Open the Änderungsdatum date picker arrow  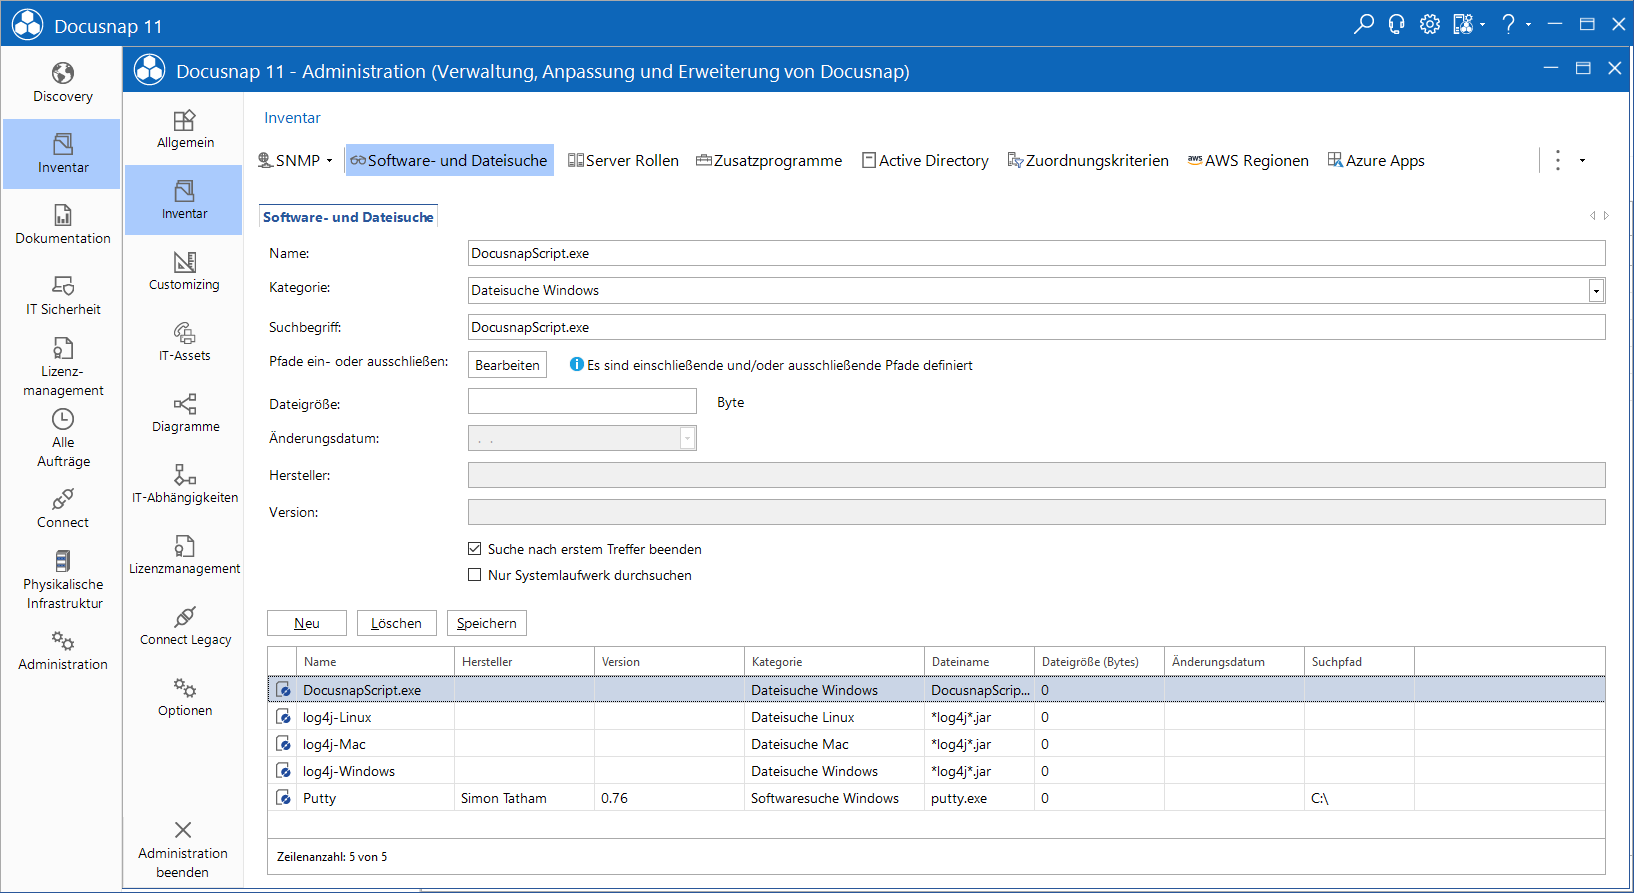pos(687,438)
